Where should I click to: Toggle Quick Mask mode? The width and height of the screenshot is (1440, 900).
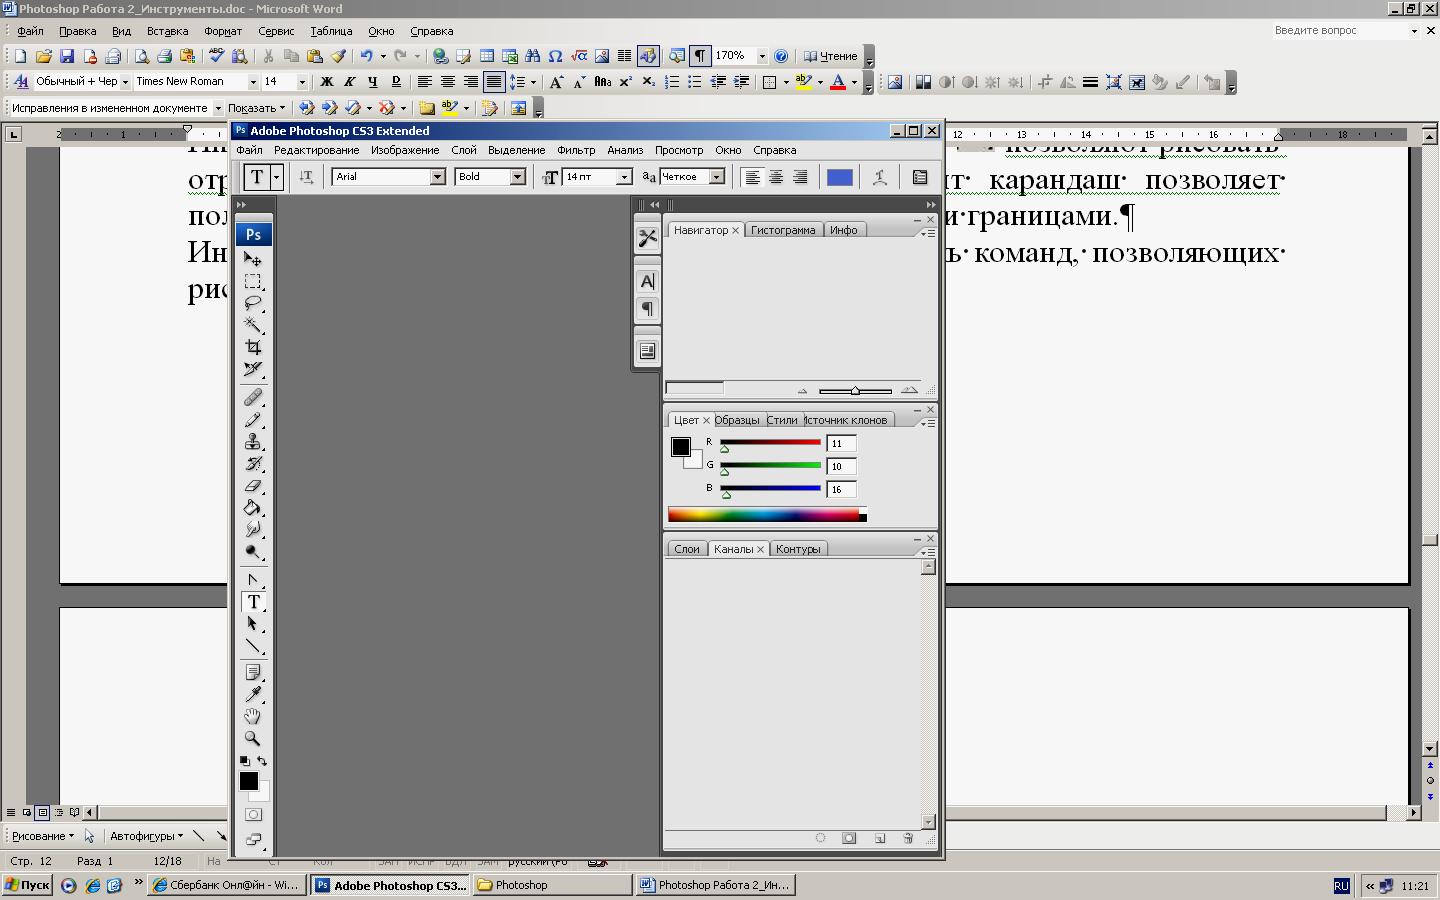[253, 815]
